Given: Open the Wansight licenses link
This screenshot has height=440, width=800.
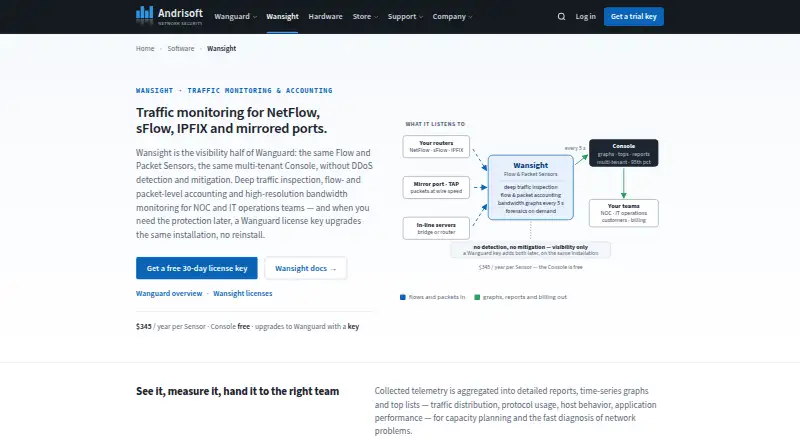Looking at the screenshot, I should coord(242,294).
